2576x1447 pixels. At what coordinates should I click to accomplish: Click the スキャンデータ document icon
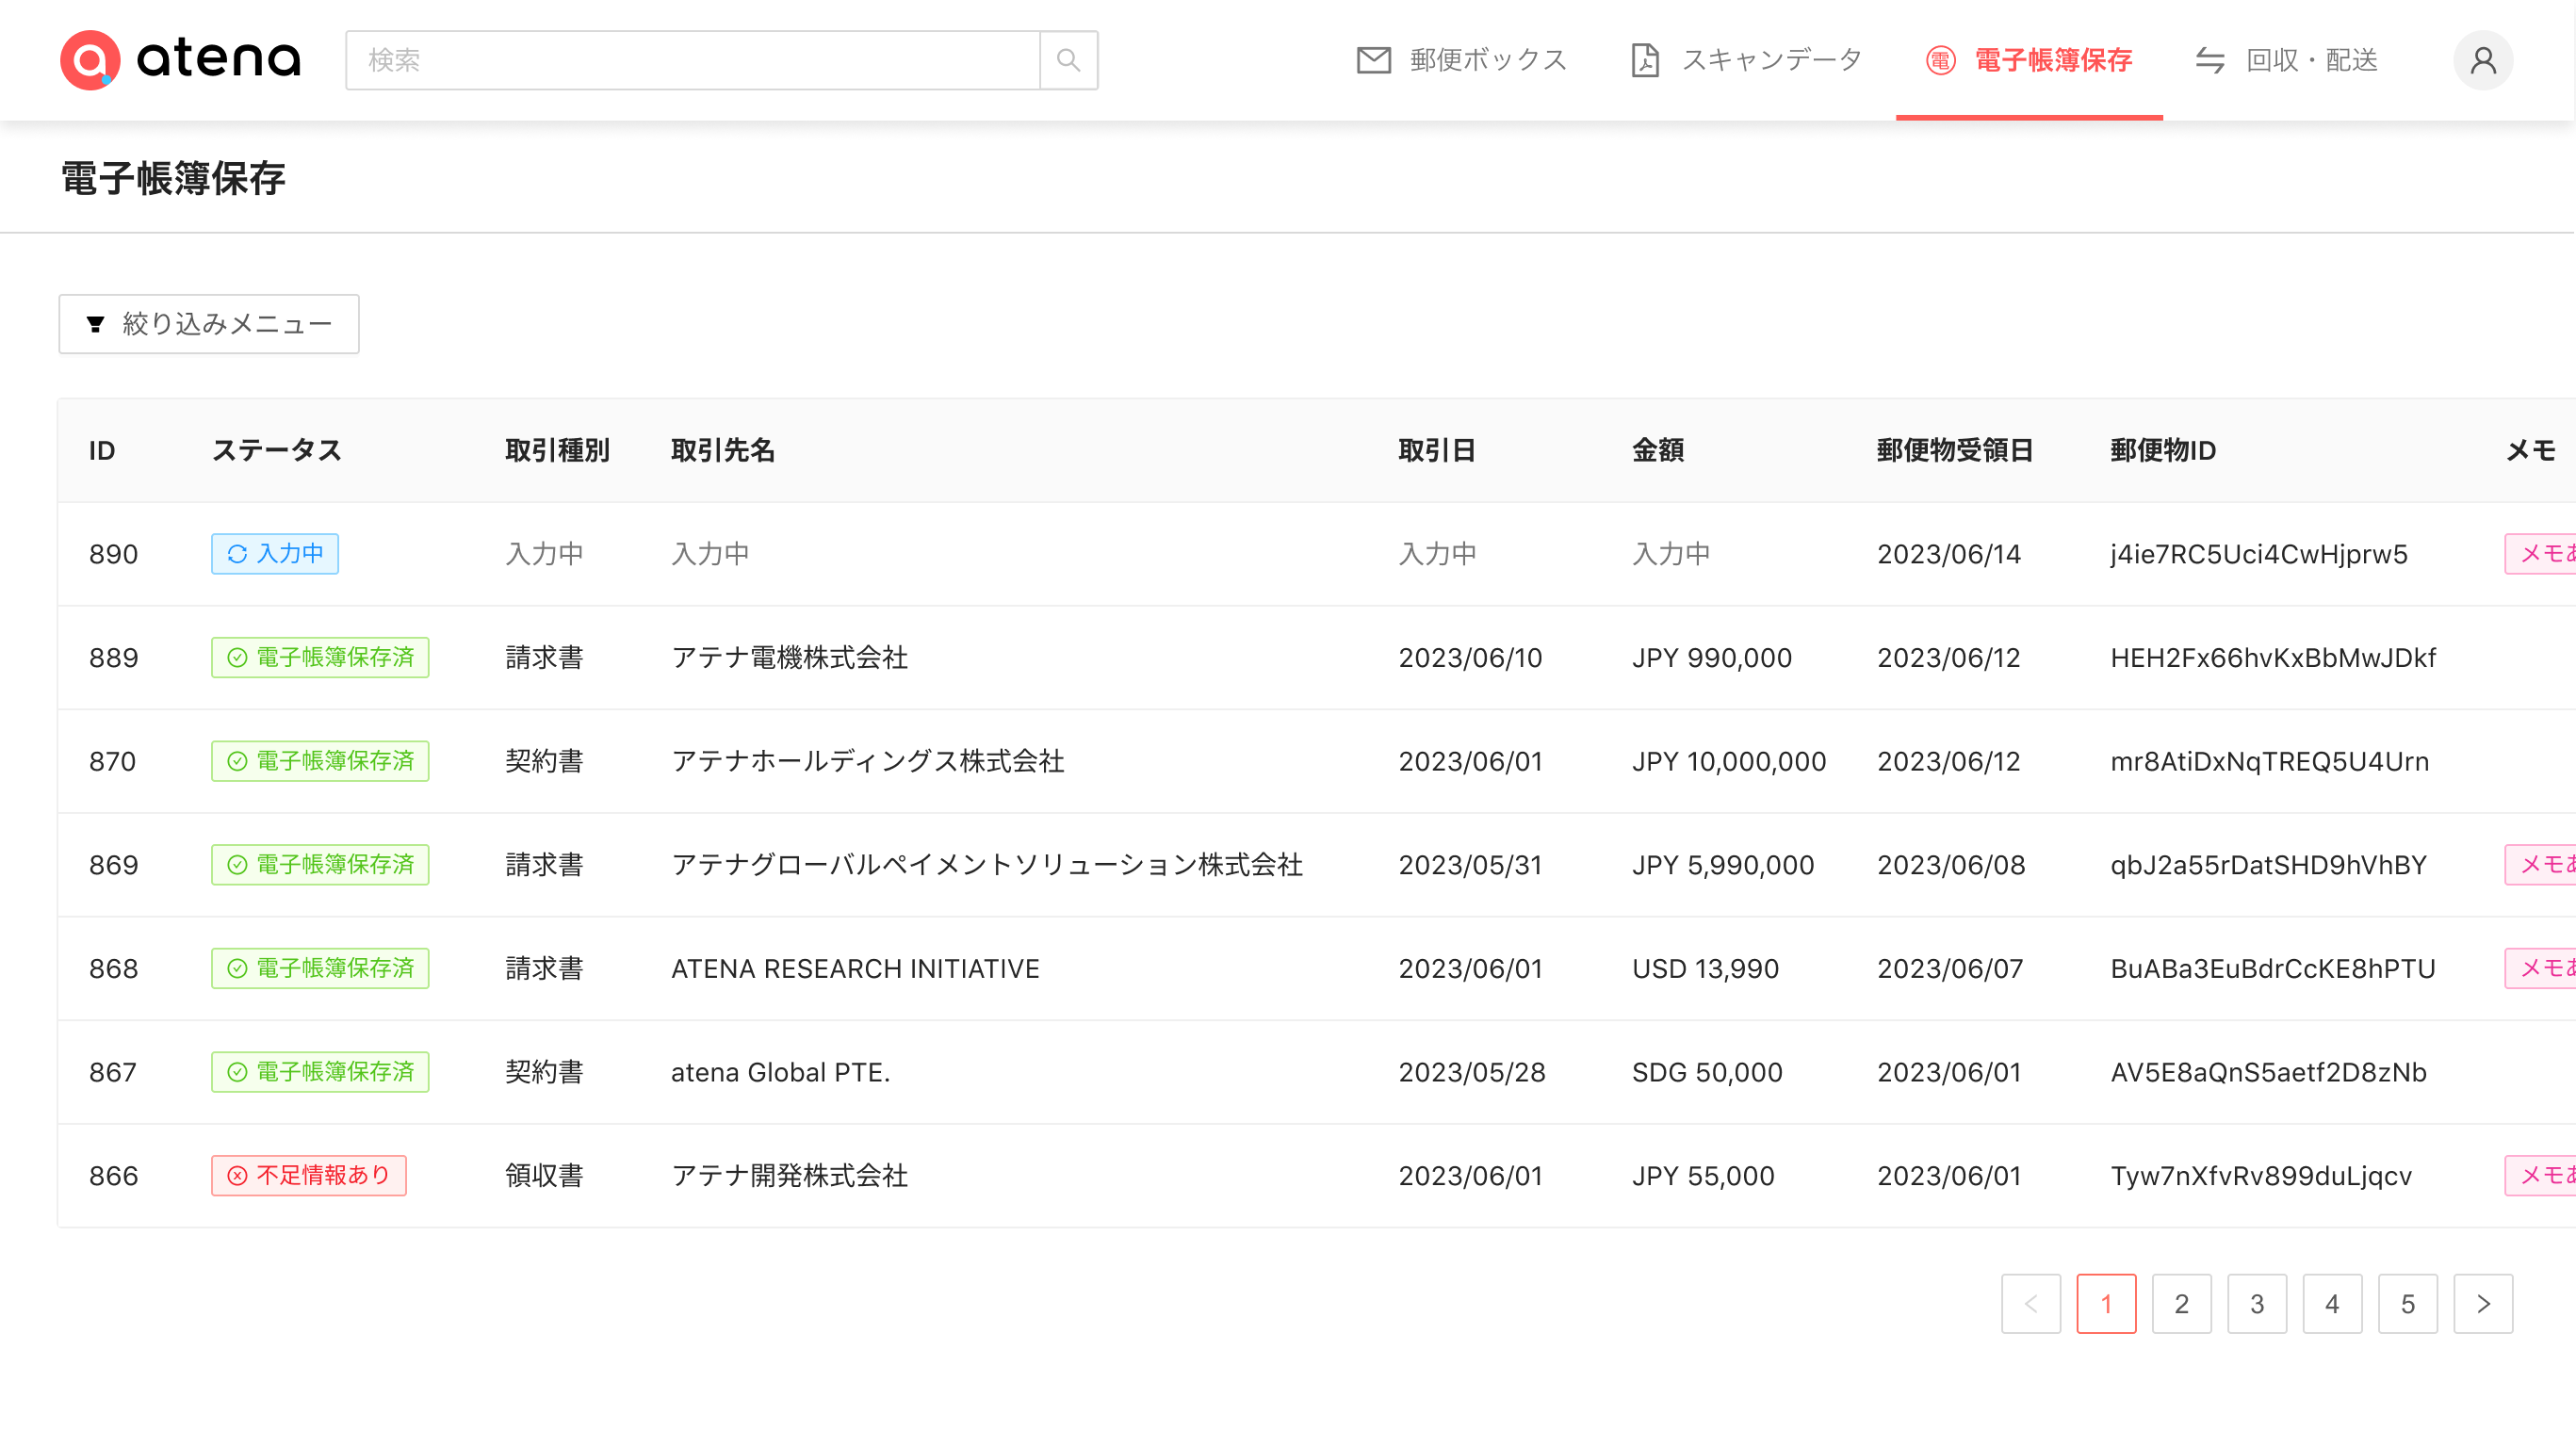(x=1645, y=60)
